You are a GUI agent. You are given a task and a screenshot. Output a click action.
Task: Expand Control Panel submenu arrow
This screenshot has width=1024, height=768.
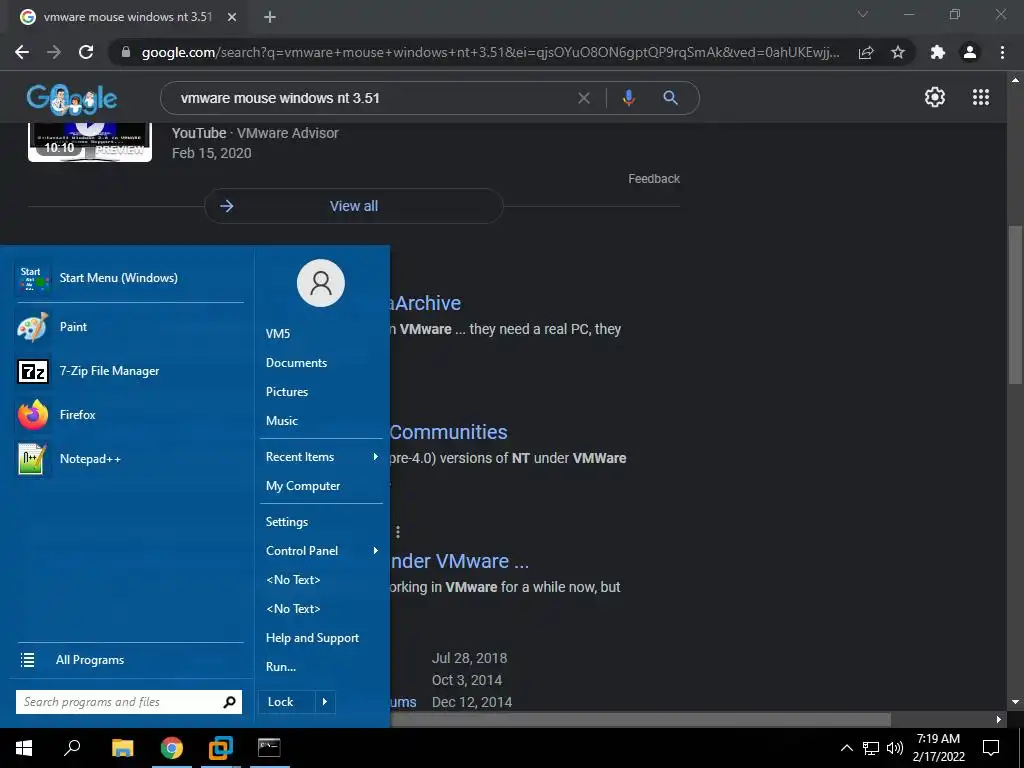tap(376, 551)
